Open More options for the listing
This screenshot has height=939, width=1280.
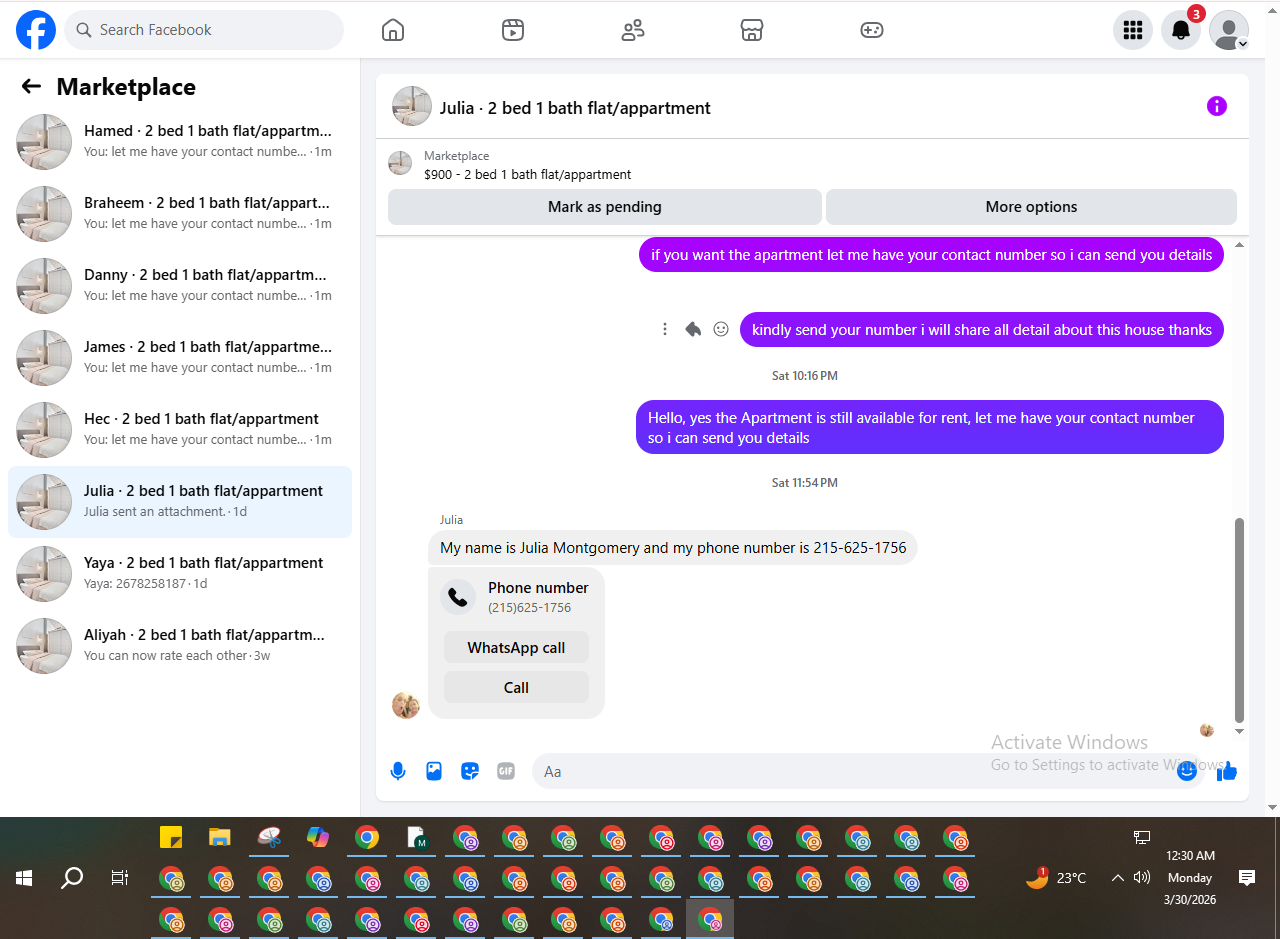pyautogui.click(x=1031, y=207)
